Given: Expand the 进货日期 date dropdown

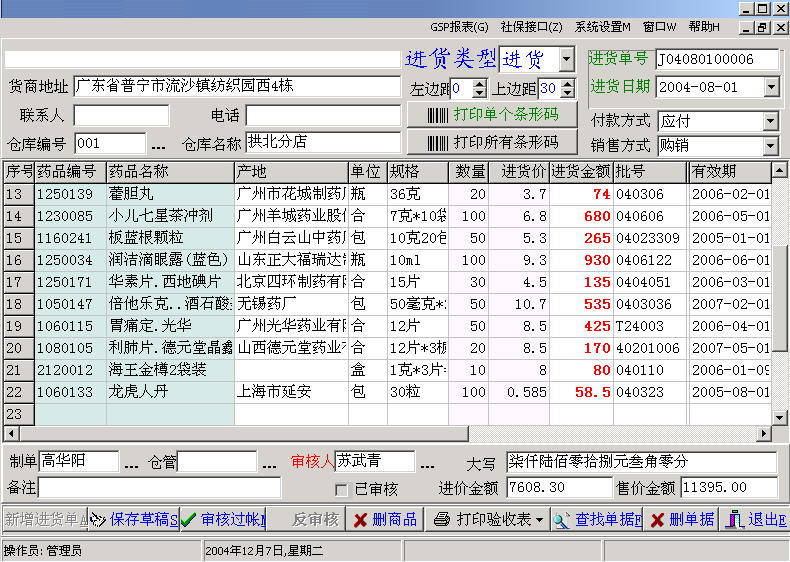Looking at the screenshot, I should click(771, 87).
